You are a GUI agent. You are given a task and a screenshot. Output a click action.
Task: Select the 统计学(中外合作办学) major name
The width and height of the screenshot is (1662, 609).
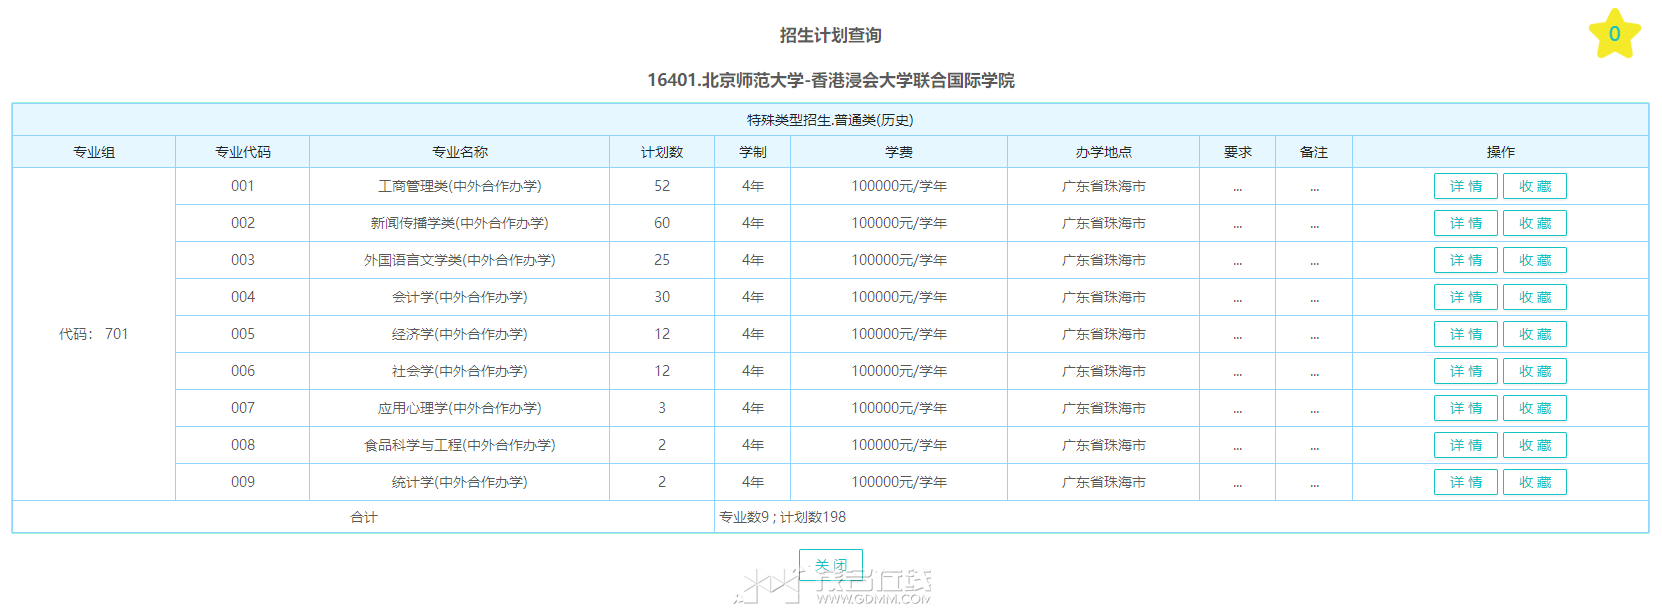pyautogui.click(x=460, y=482)
